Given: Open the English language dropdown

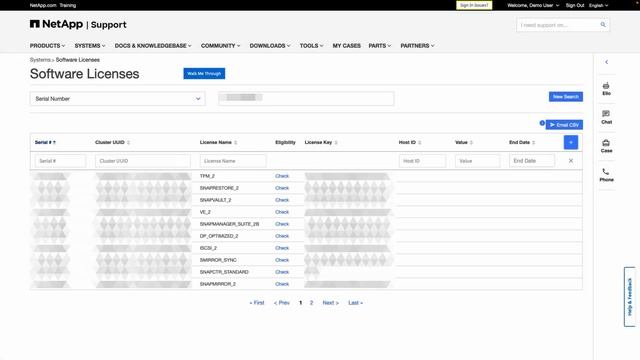Looking at the screenshot, I should pos(598,5).
